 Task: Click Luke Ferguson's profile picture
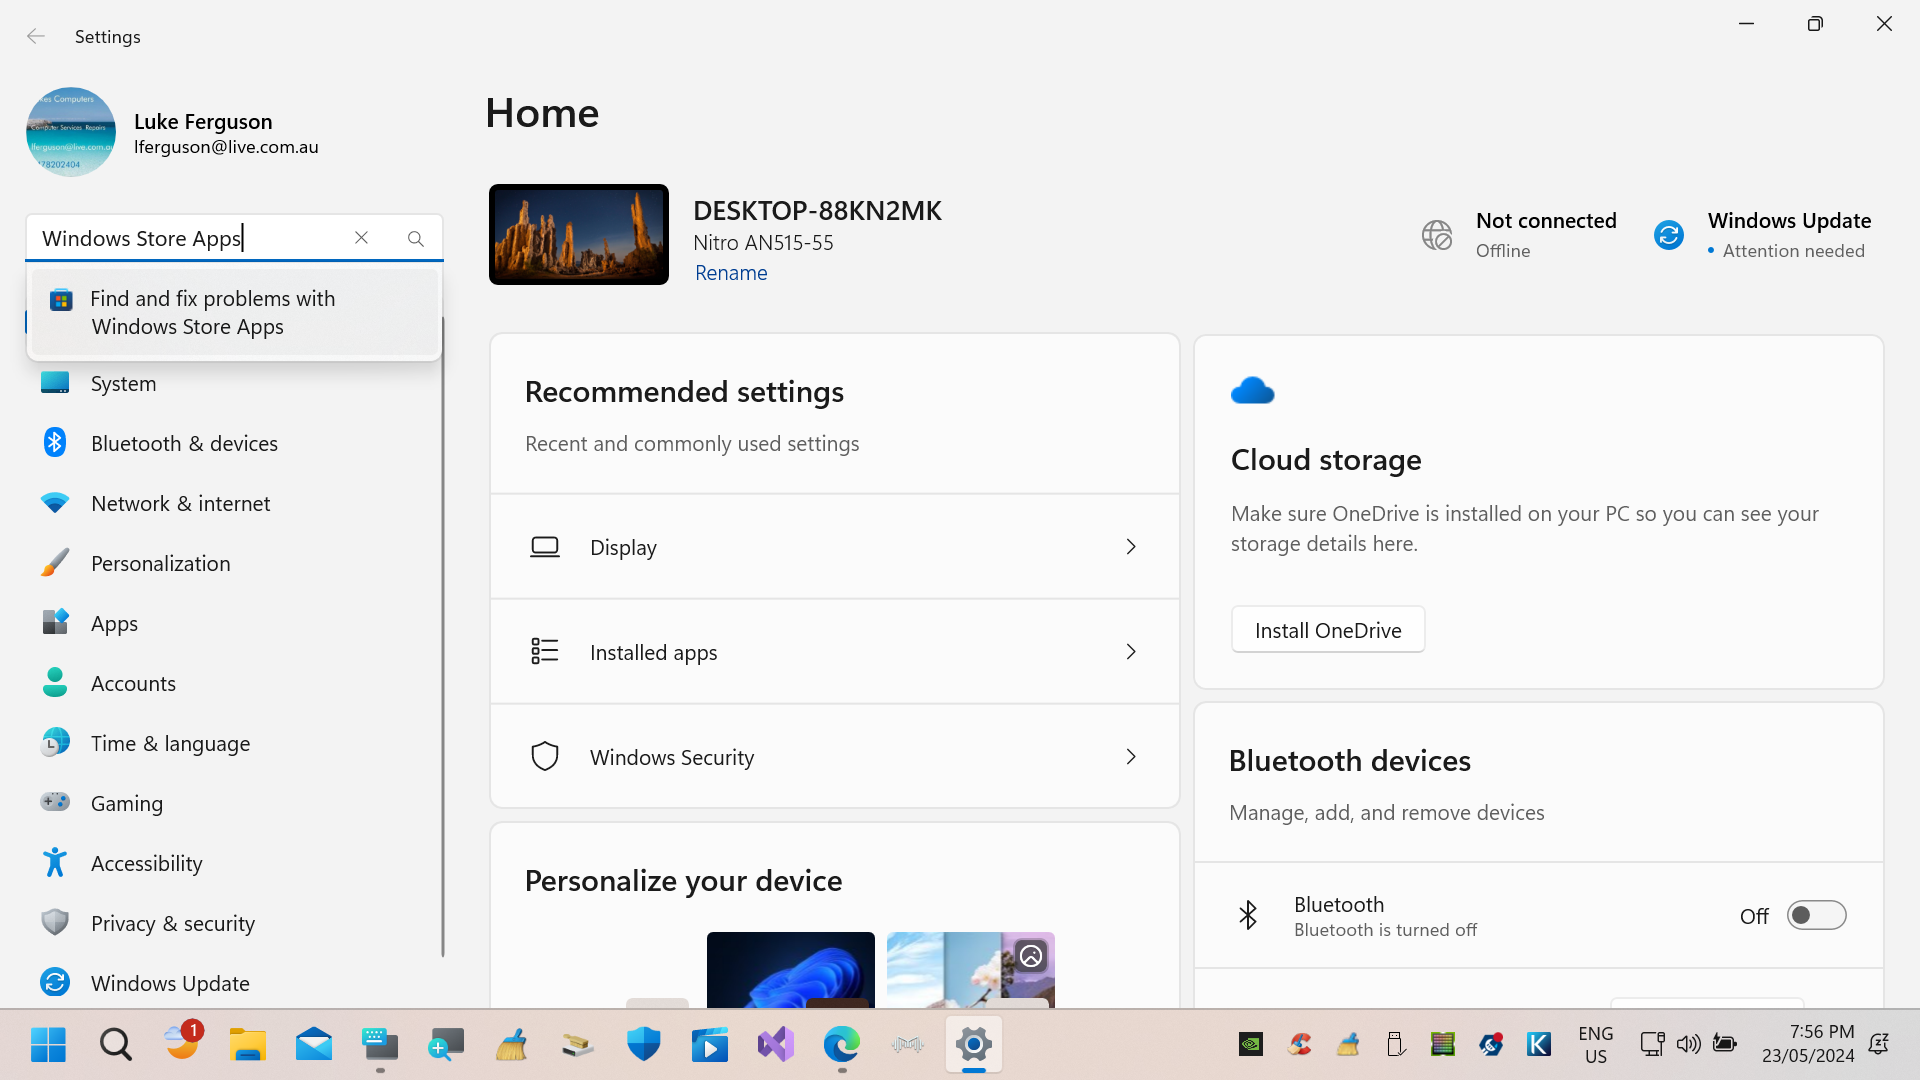coord(70,132)
